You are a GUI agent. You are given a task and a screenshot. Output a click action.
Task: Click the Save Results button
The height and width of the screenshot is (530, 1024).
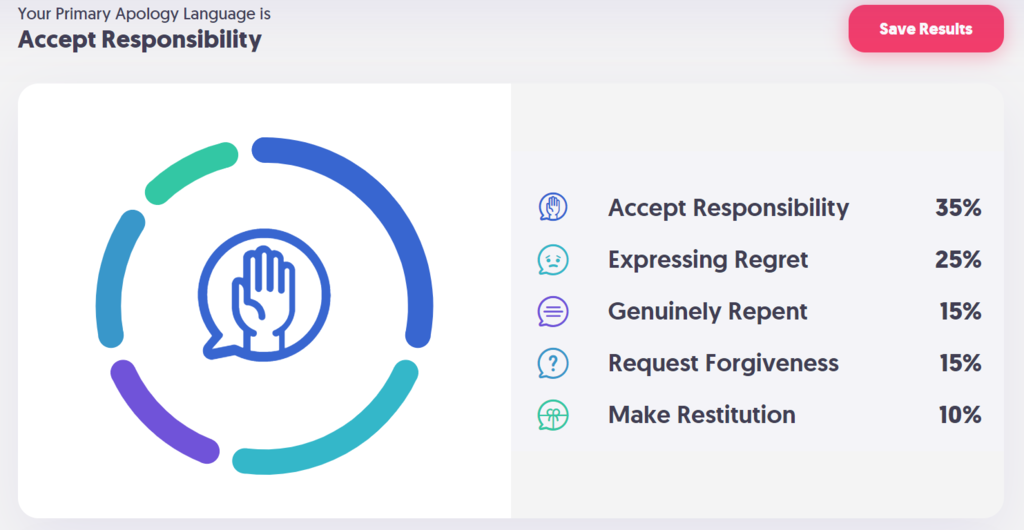925,29
